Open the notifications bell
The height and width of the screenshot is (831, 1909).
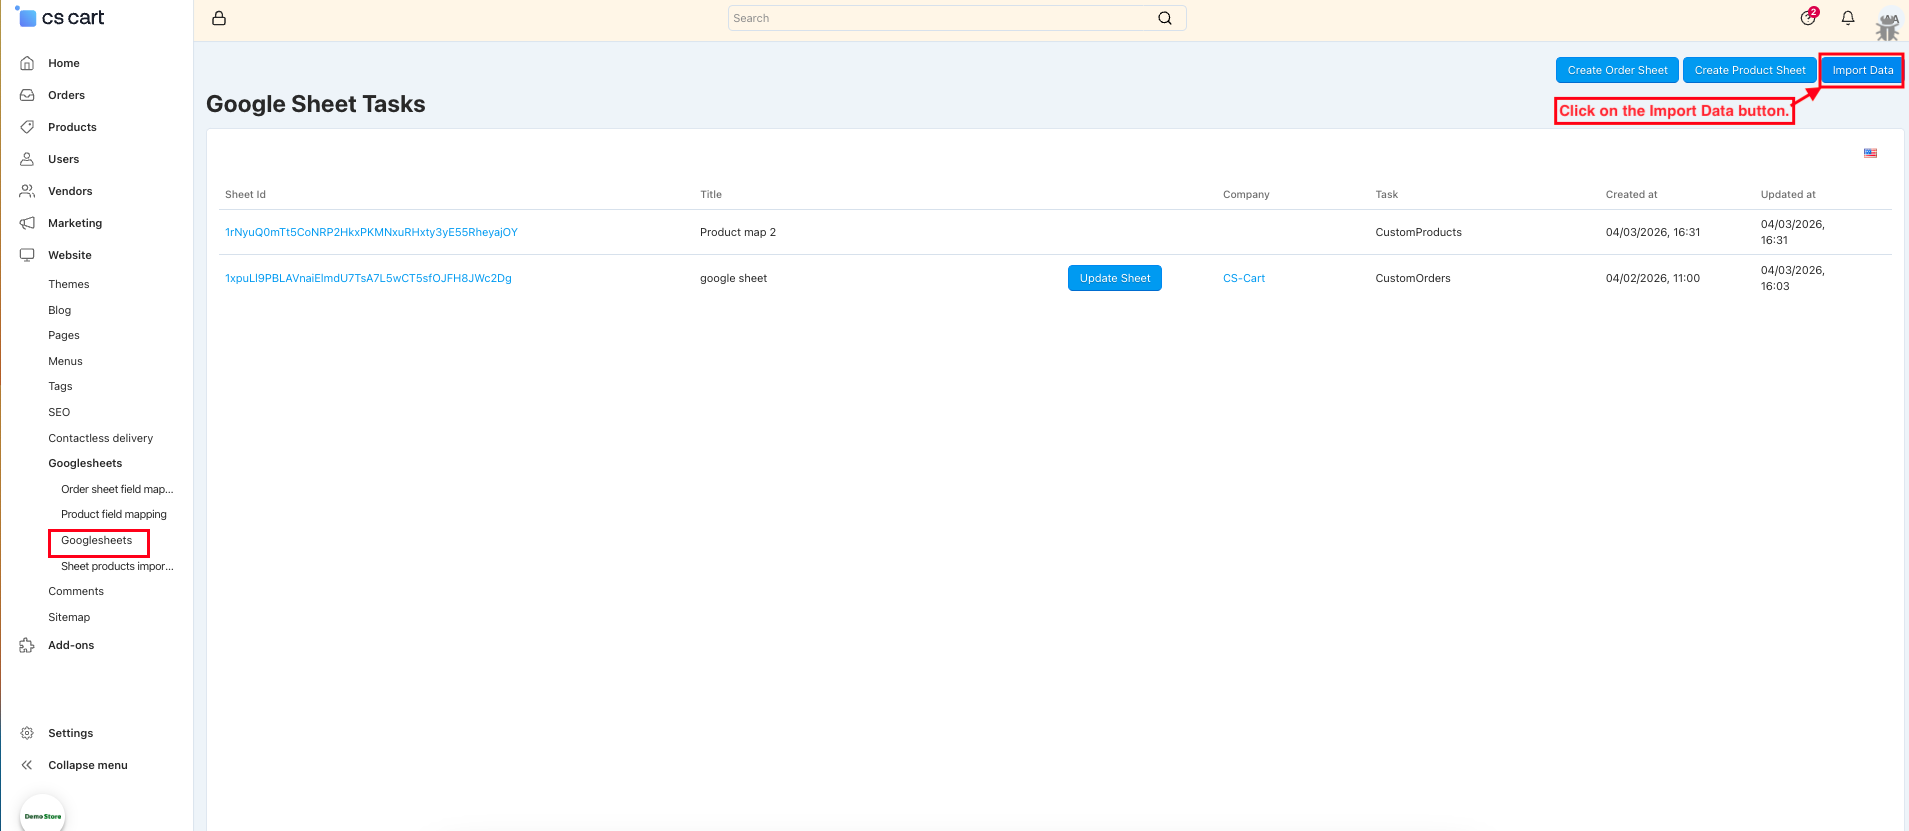pyautogui.click(x=1848, y=18)
